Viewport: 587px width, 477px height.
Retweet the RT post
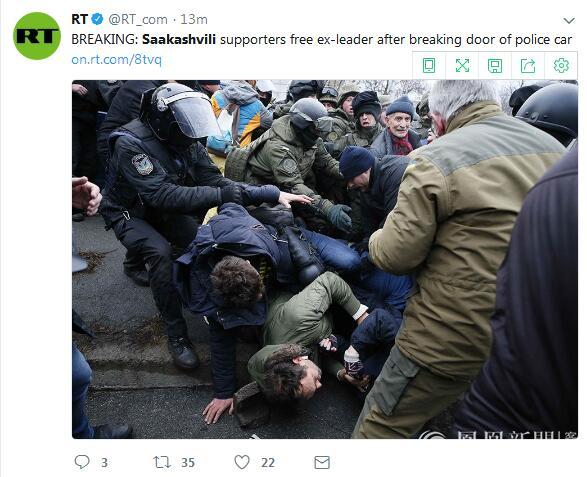click(x=162, y=462)
